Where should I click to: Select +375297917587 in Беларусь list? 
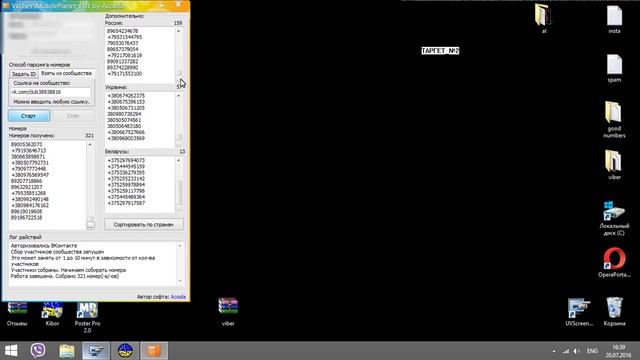[126, 203]
